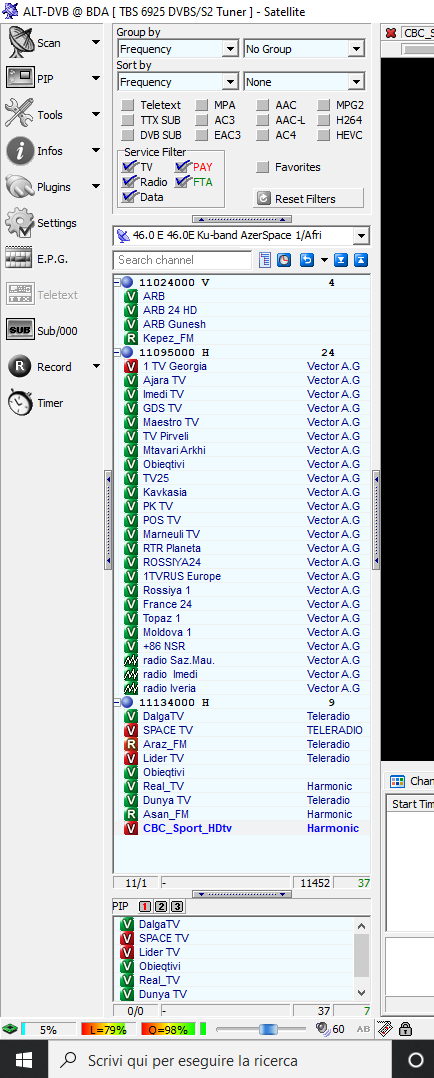
Task: Collapse the 11095000 H frequency group
Action: tap(117, 353)
